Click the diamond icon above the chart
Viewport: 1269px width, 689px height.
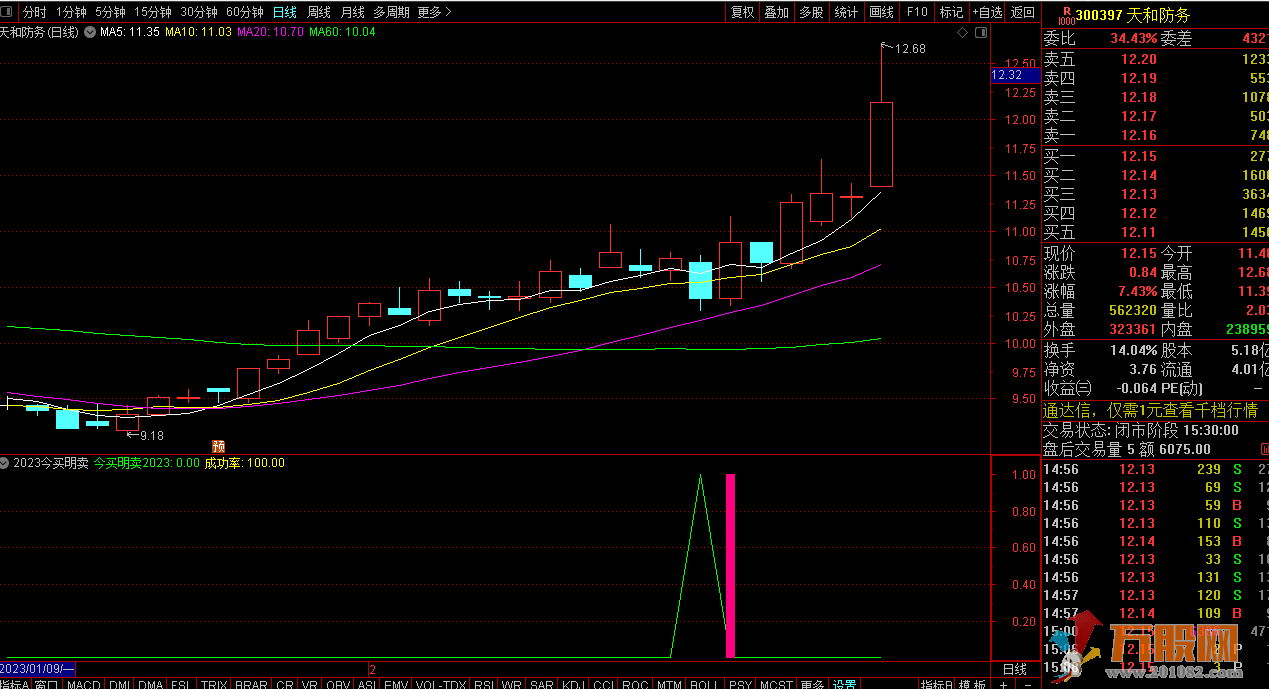pos(962,33)
